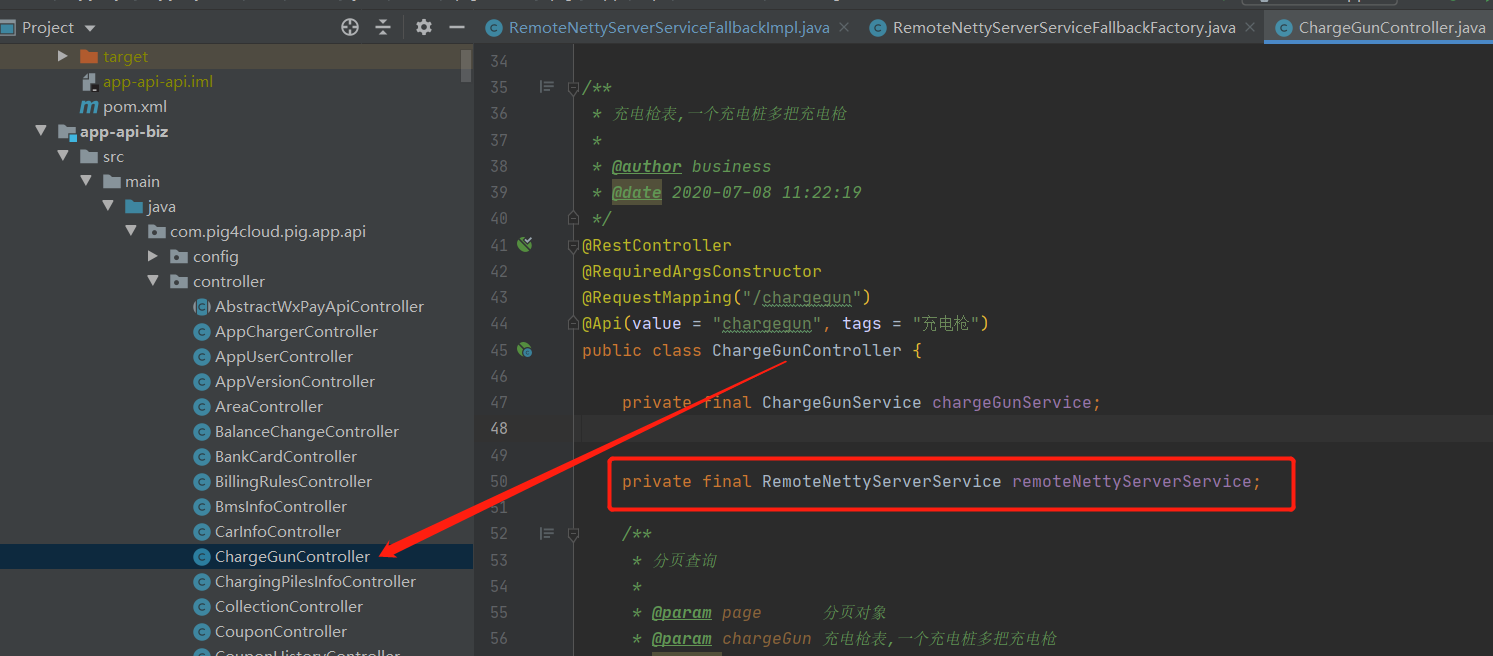
Task: Collapse the controller folder
Action: pyautogui.click(x=153, y=281)
